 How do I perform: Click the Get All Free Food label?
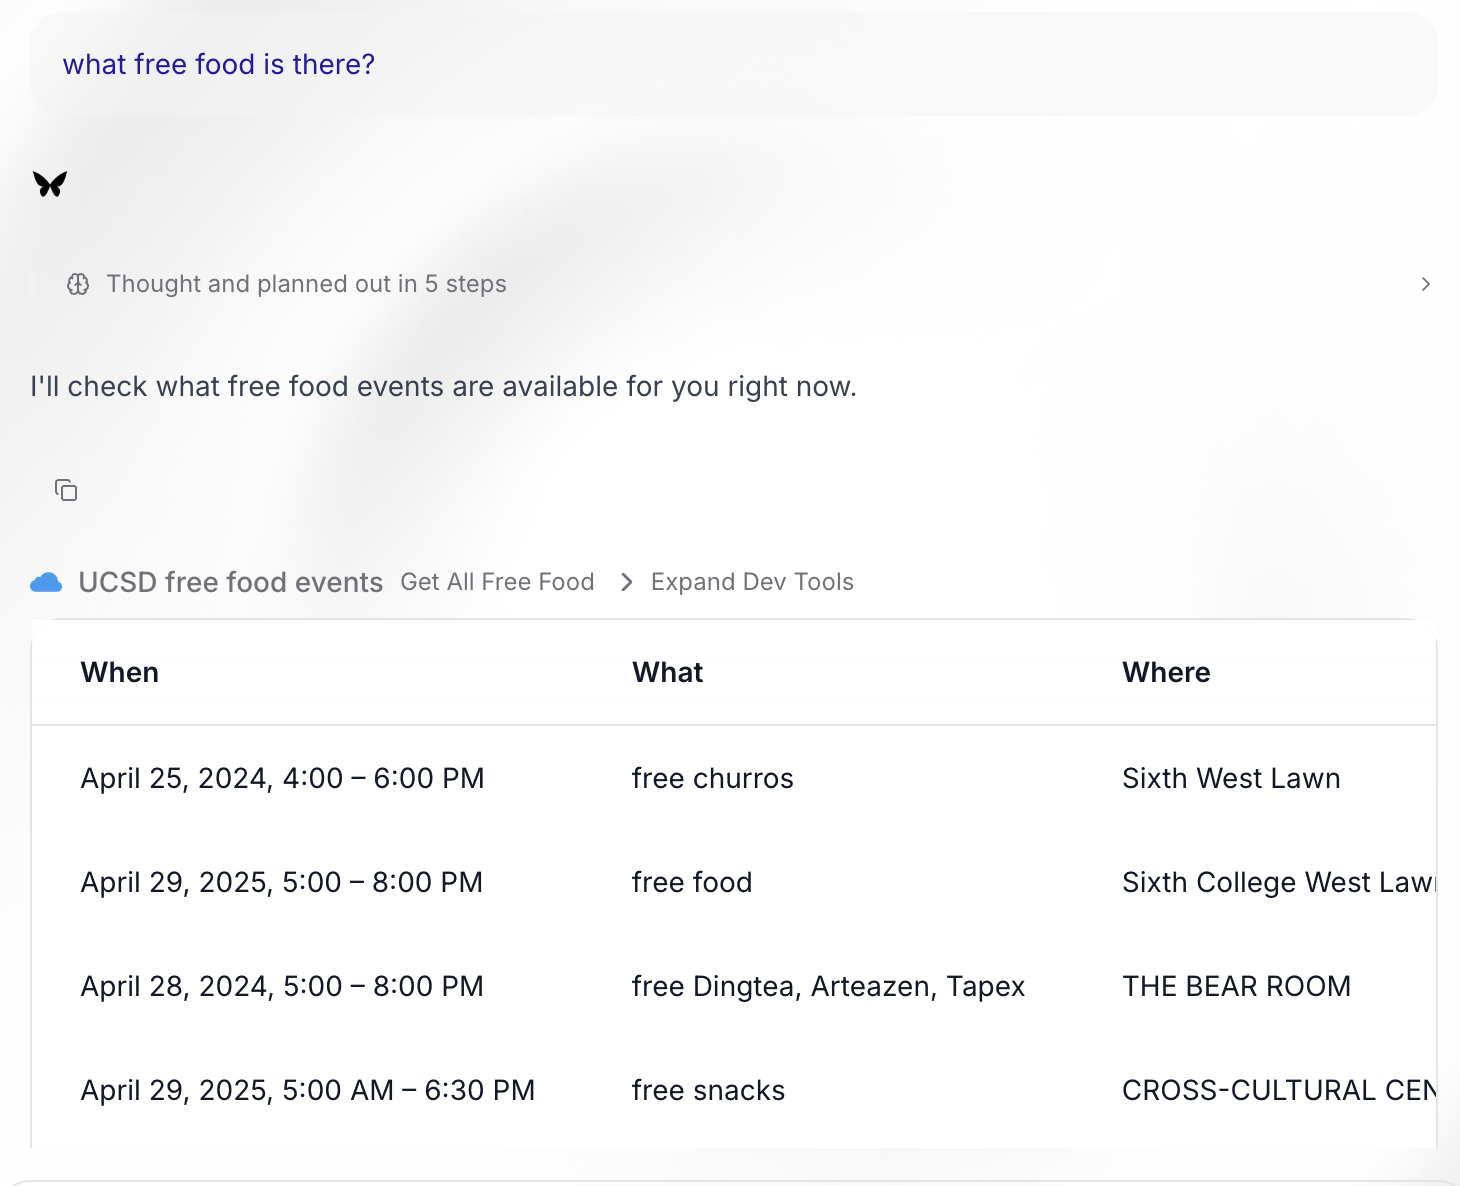pyautogui.click(x=497, y=582)
